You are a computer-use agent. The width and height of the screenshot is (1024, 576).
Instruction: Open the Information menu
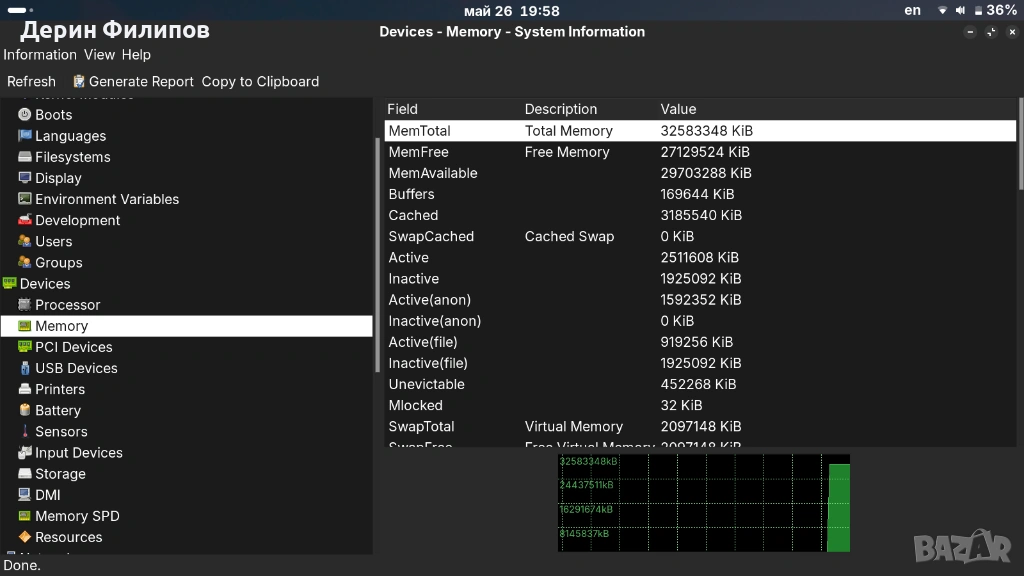40,55
